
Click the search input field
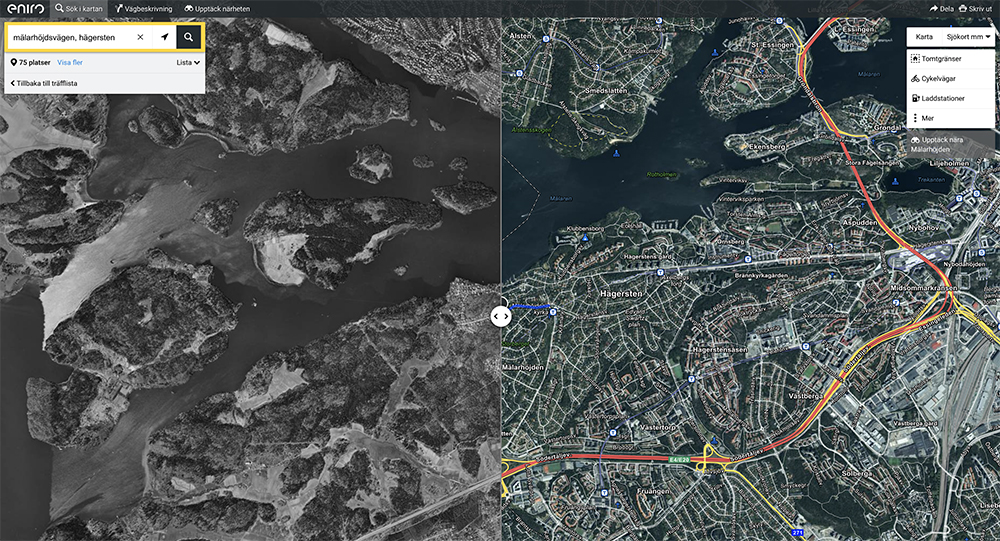(71, 37)
